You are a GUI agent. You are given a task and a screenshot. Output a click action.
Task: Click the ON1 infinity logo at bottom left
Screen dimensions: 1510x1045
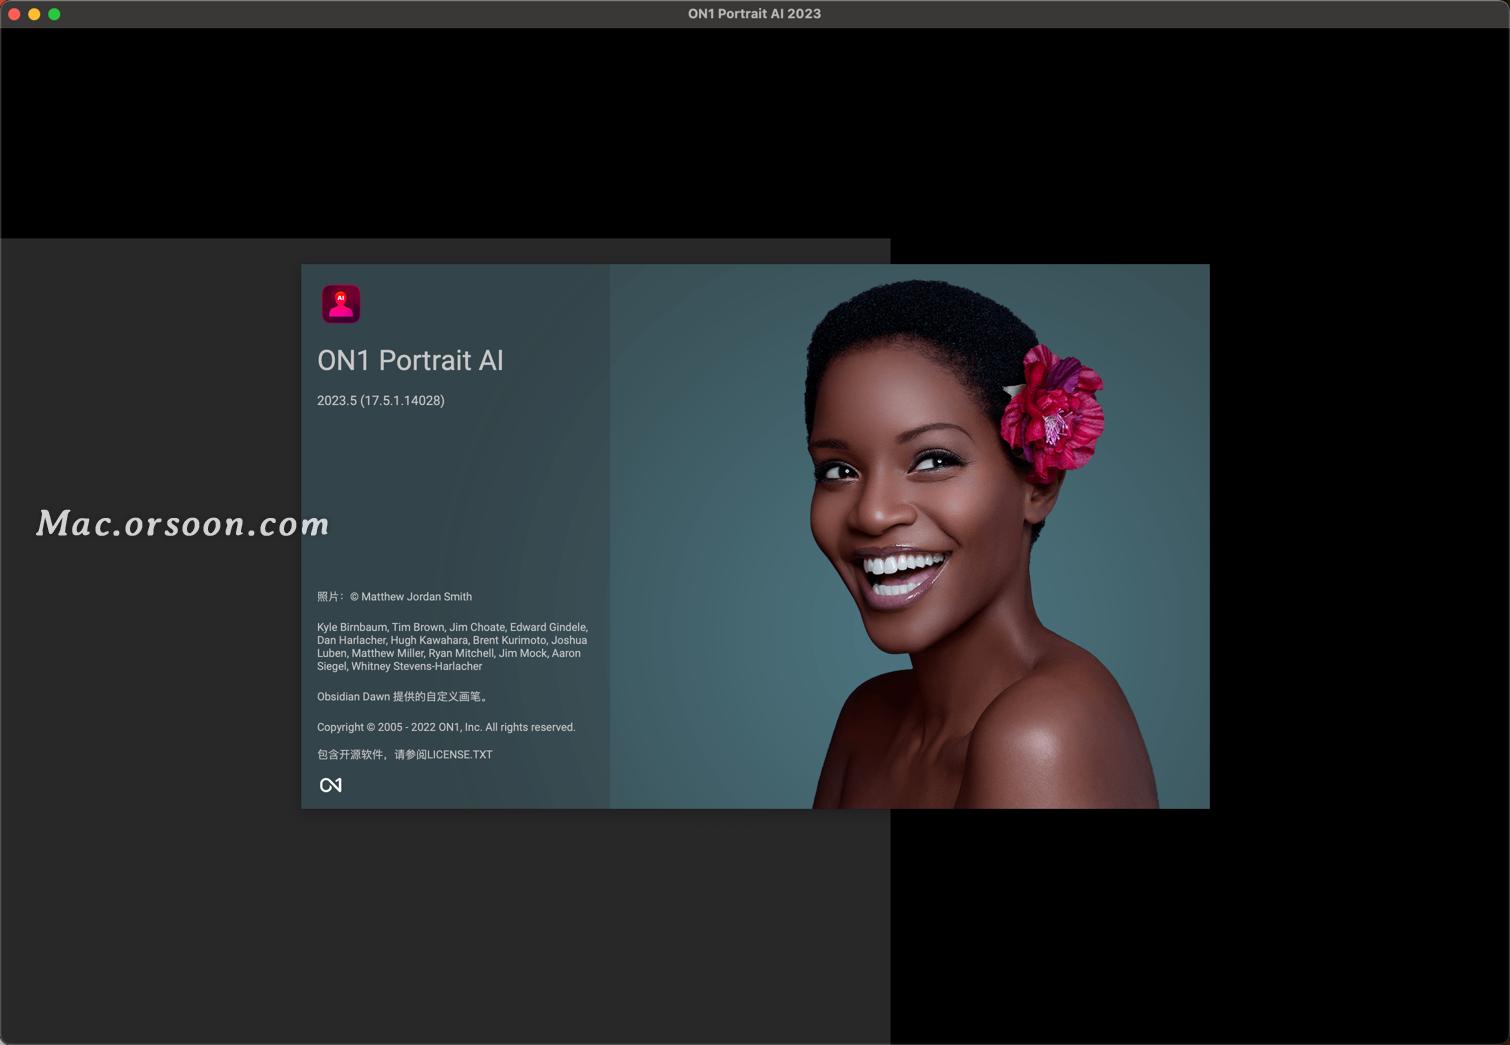click(x=331, y=785)
